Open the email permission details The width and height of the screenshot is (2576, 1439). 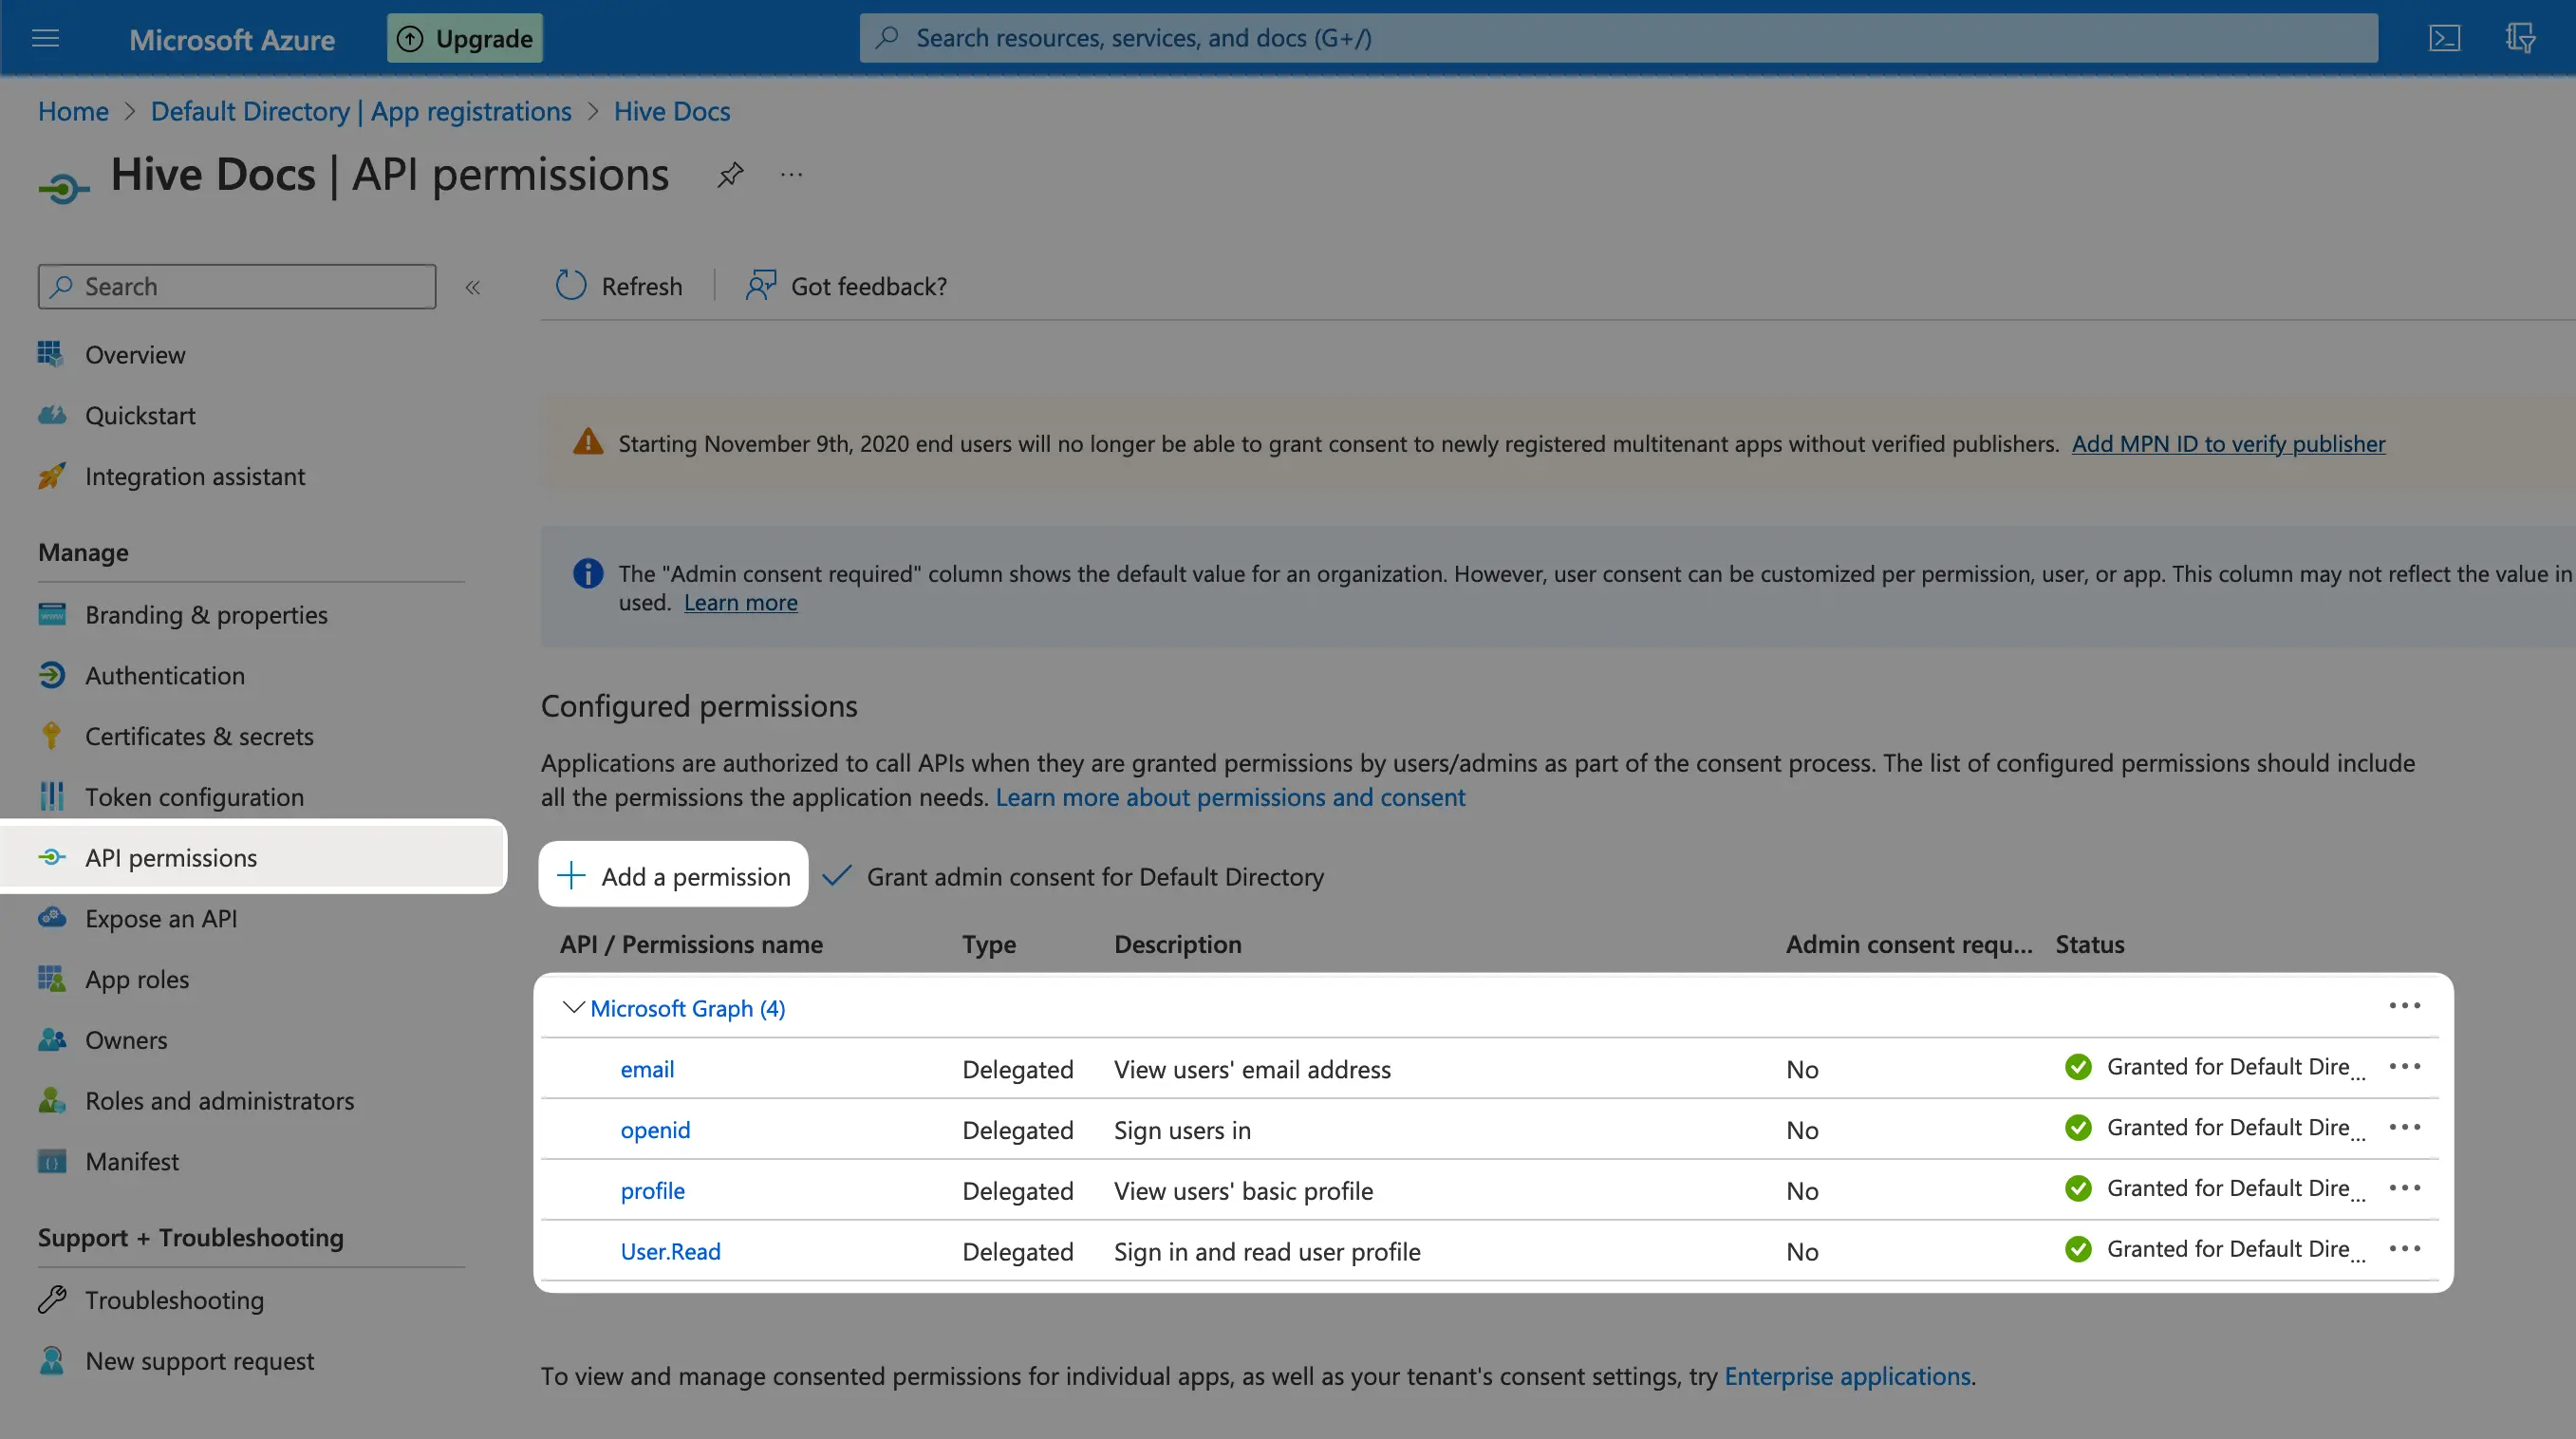point(647,1069)
